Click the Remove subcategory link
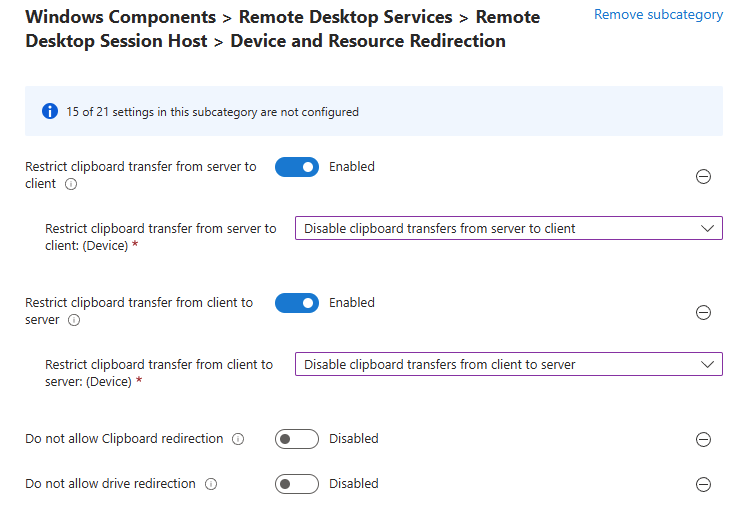729x506 pixels. click(658, 15)
